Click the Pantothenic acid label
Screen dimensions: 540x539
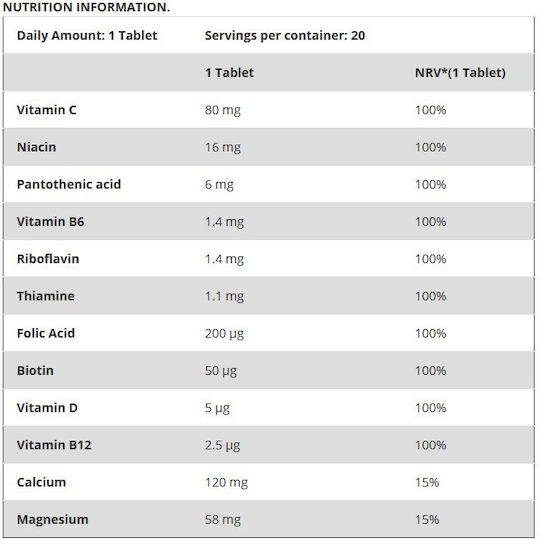69,184
